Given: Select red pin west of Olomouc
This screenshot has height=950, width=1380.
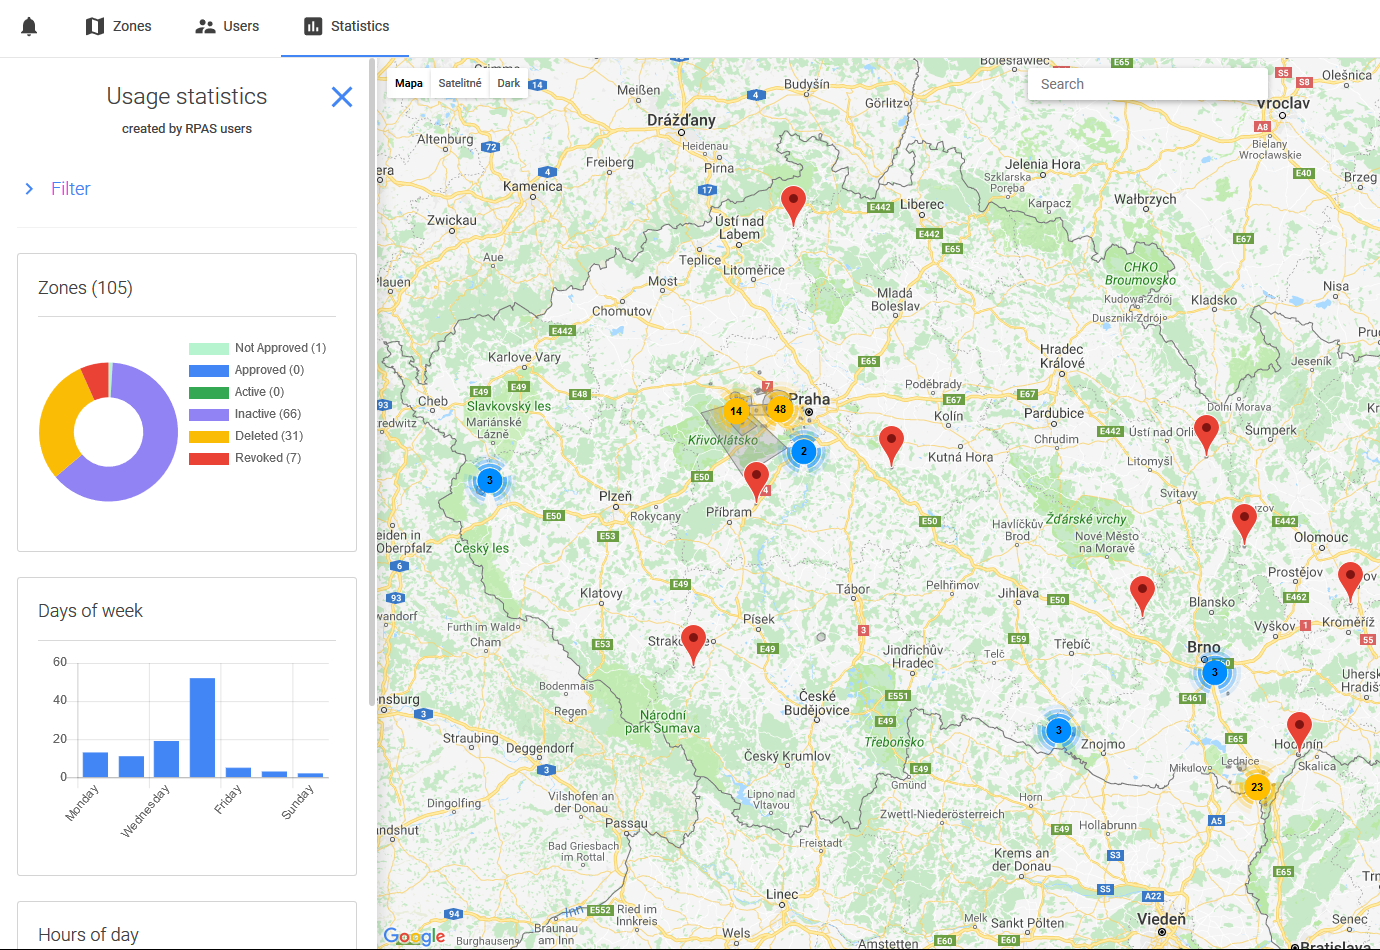Looking at the screenshot, I should 1244,522.
